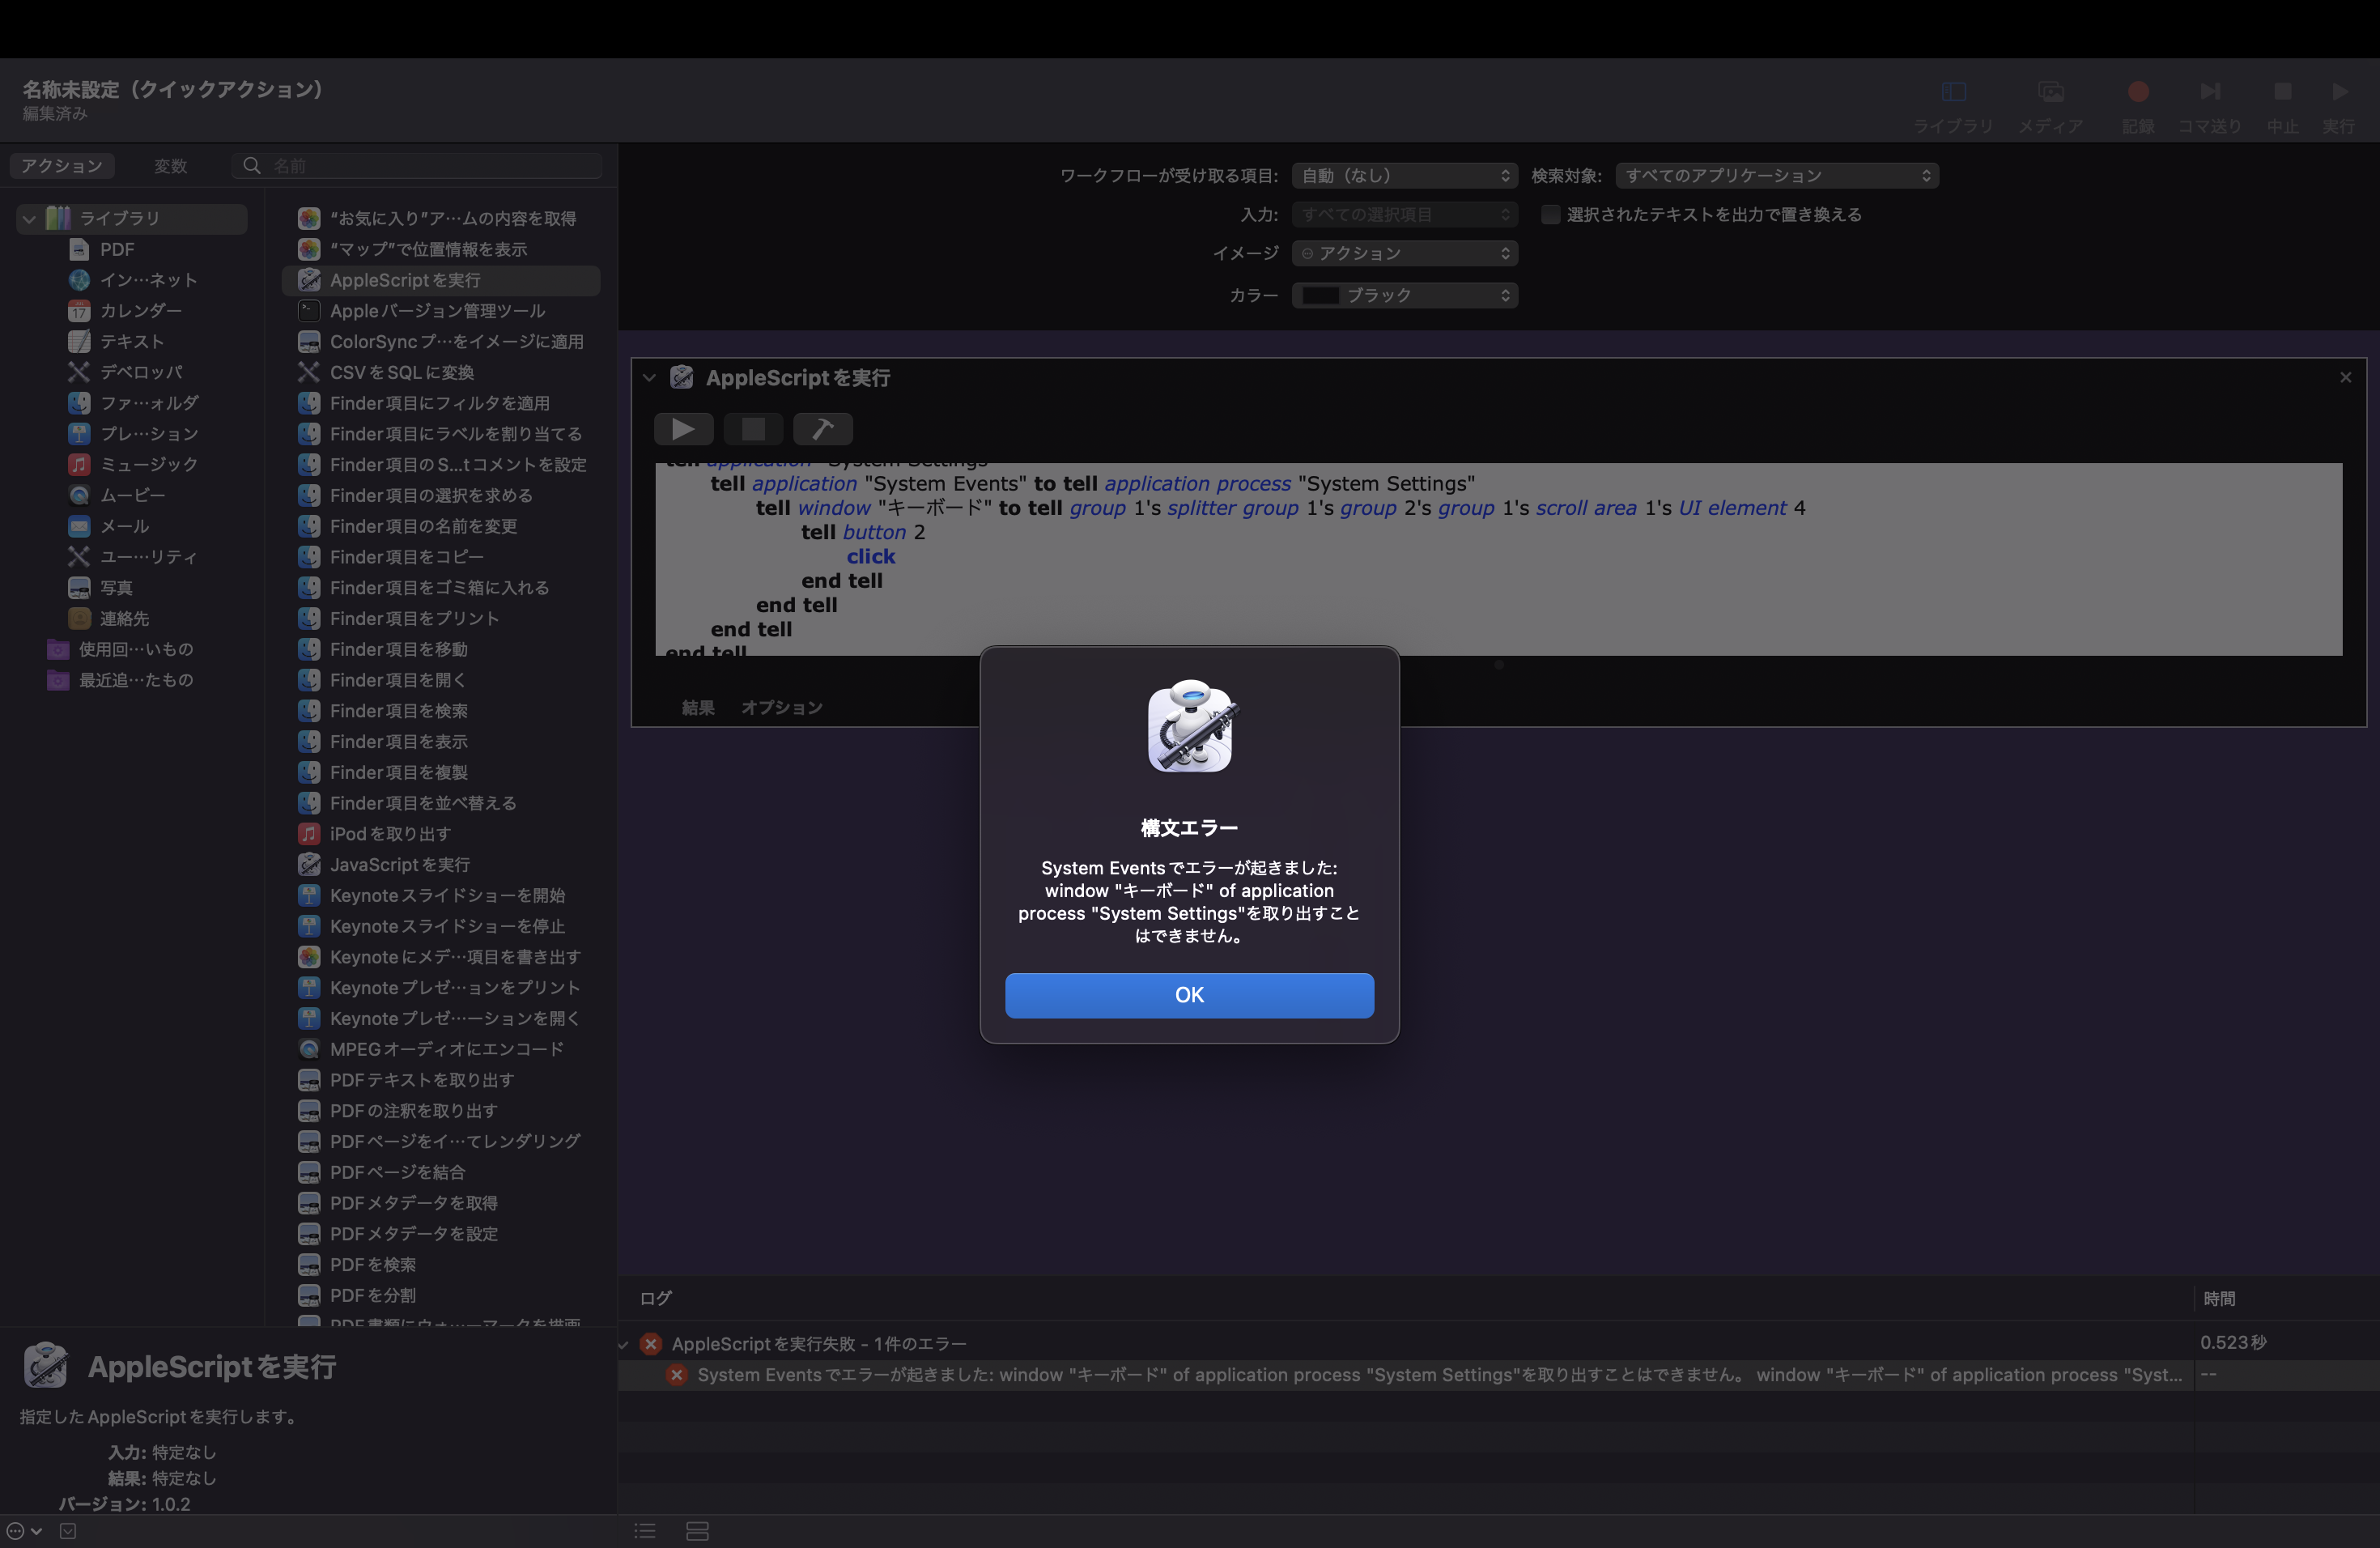Select AppleScriptを実行 in actions list
This screenshot has width=2380, height=1548.
pos(405,280)
